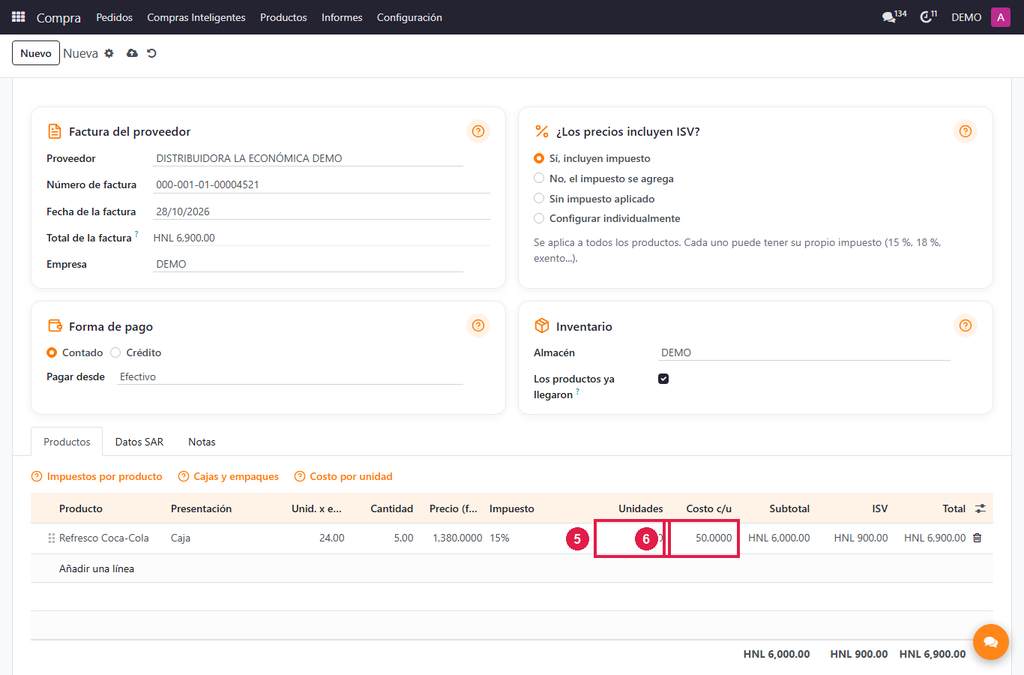Open the 'Pagar desde' dropdown showing Efectivo

coord(290,377)
